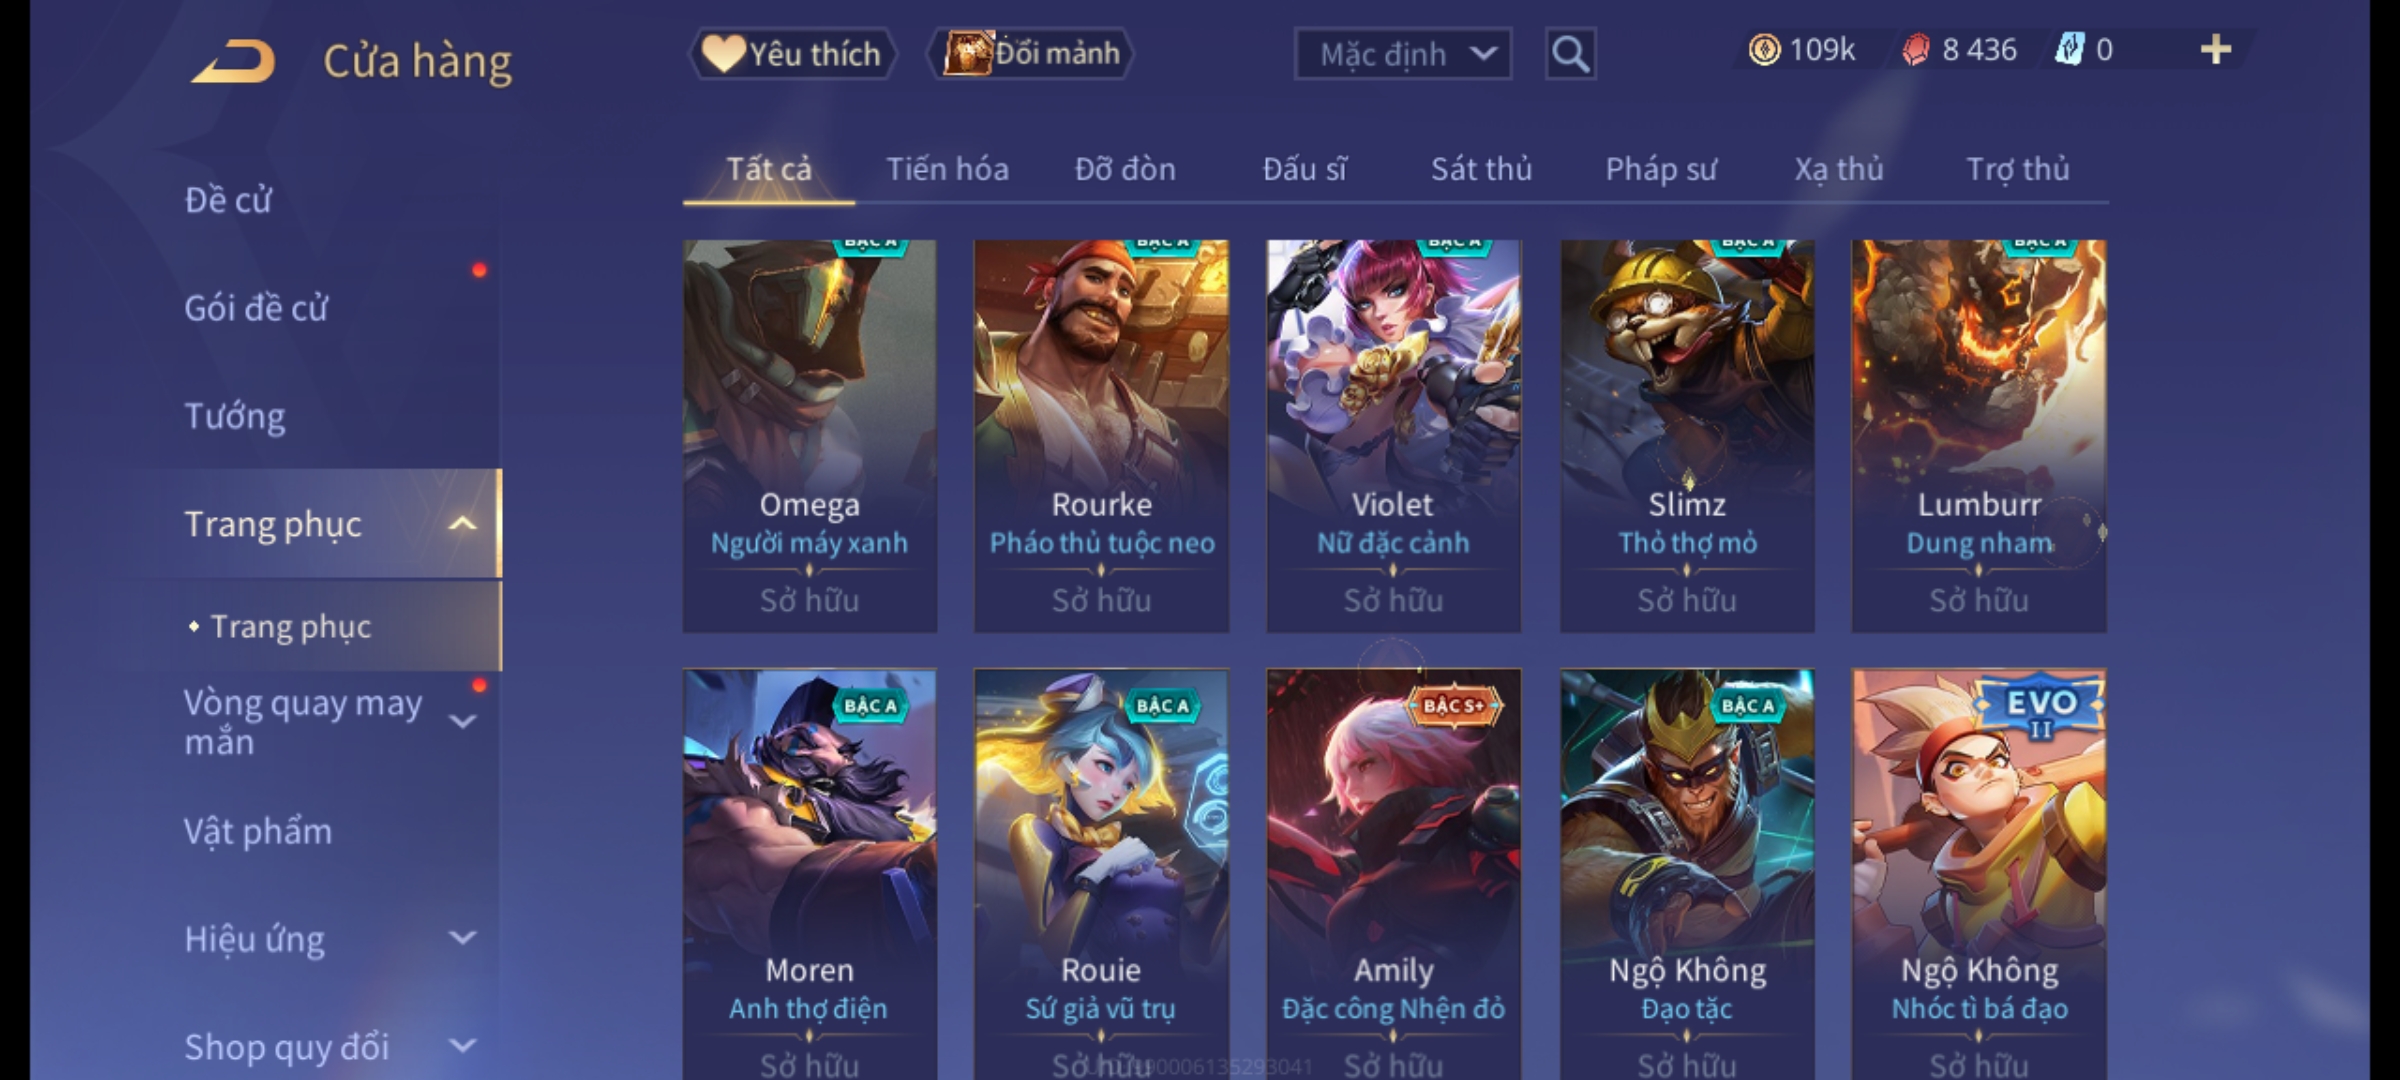Click the red ruby currency icon

pyautogui.click(x=1916, y=50)
